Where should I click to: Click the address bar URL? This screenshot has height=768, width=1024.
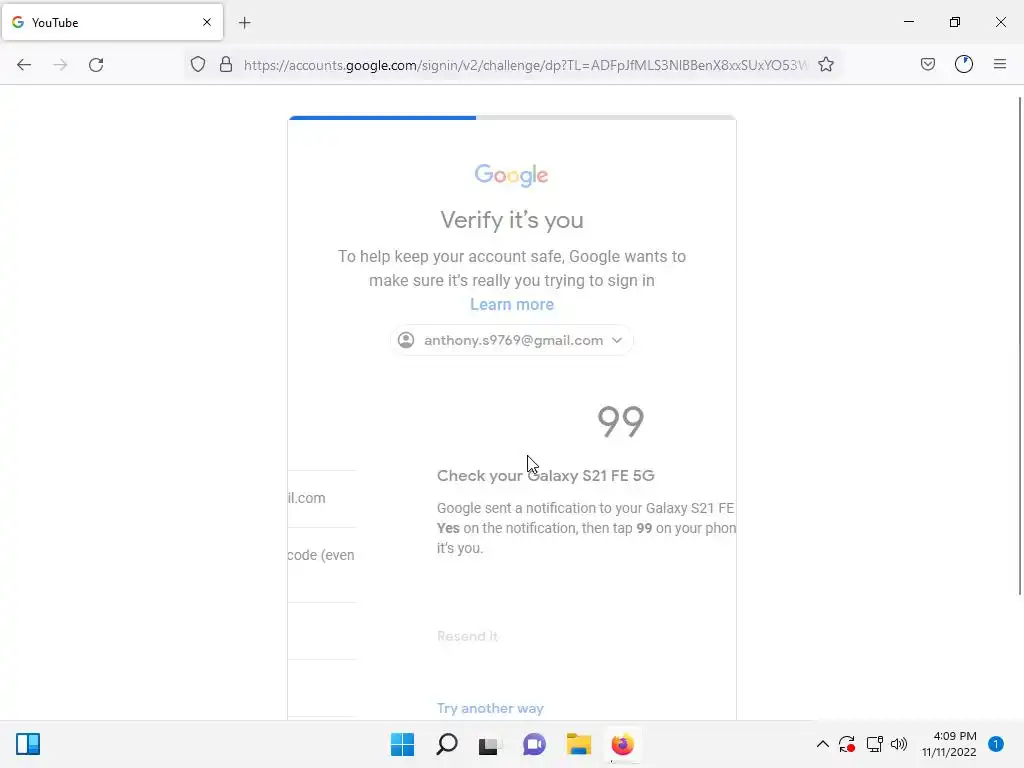point(525,65)
